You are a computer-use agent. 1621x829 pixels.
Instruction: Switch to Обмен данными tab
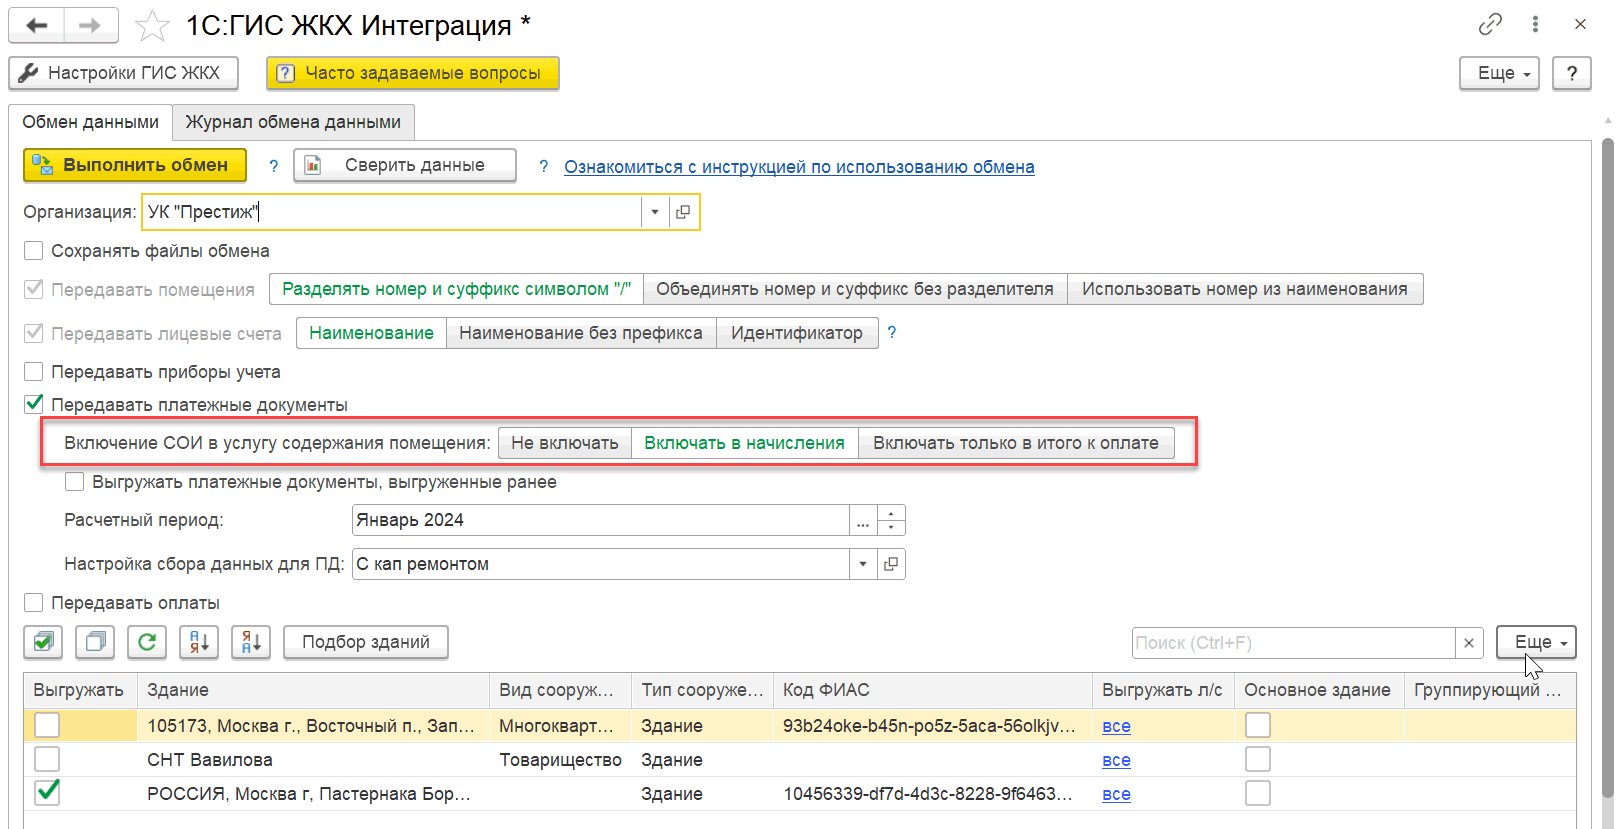[90, 122]
